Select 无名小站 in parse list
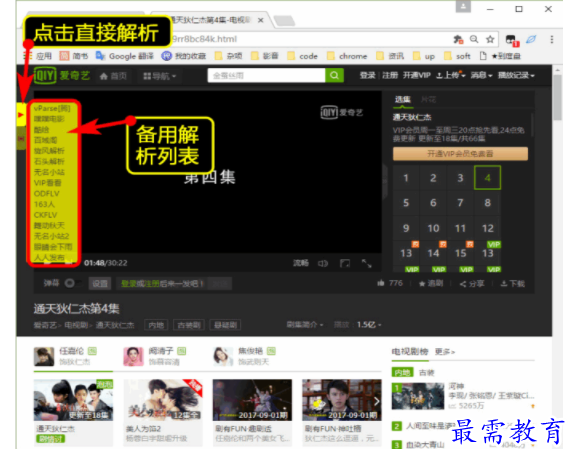This screenshot has width=573, height=463. pyautogui.click(x=49, y=172)
